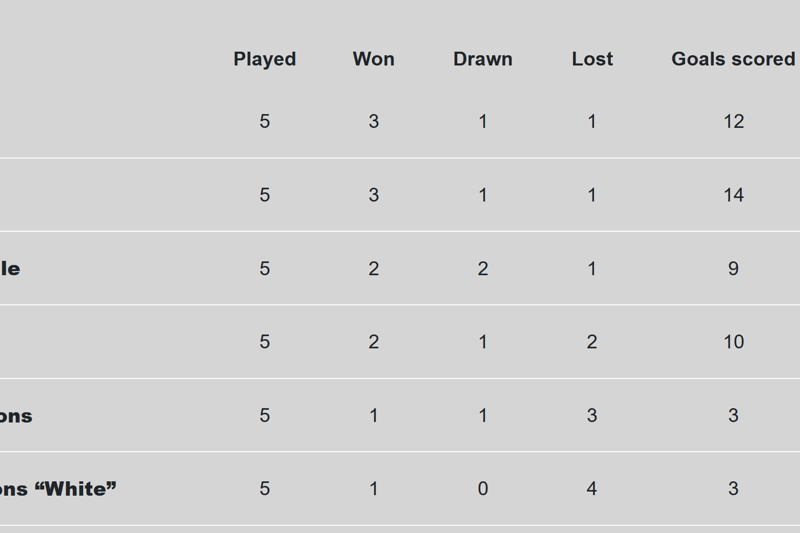Select Goals scored value in the “White” row
800x533 pixels.
click(733, 489)
